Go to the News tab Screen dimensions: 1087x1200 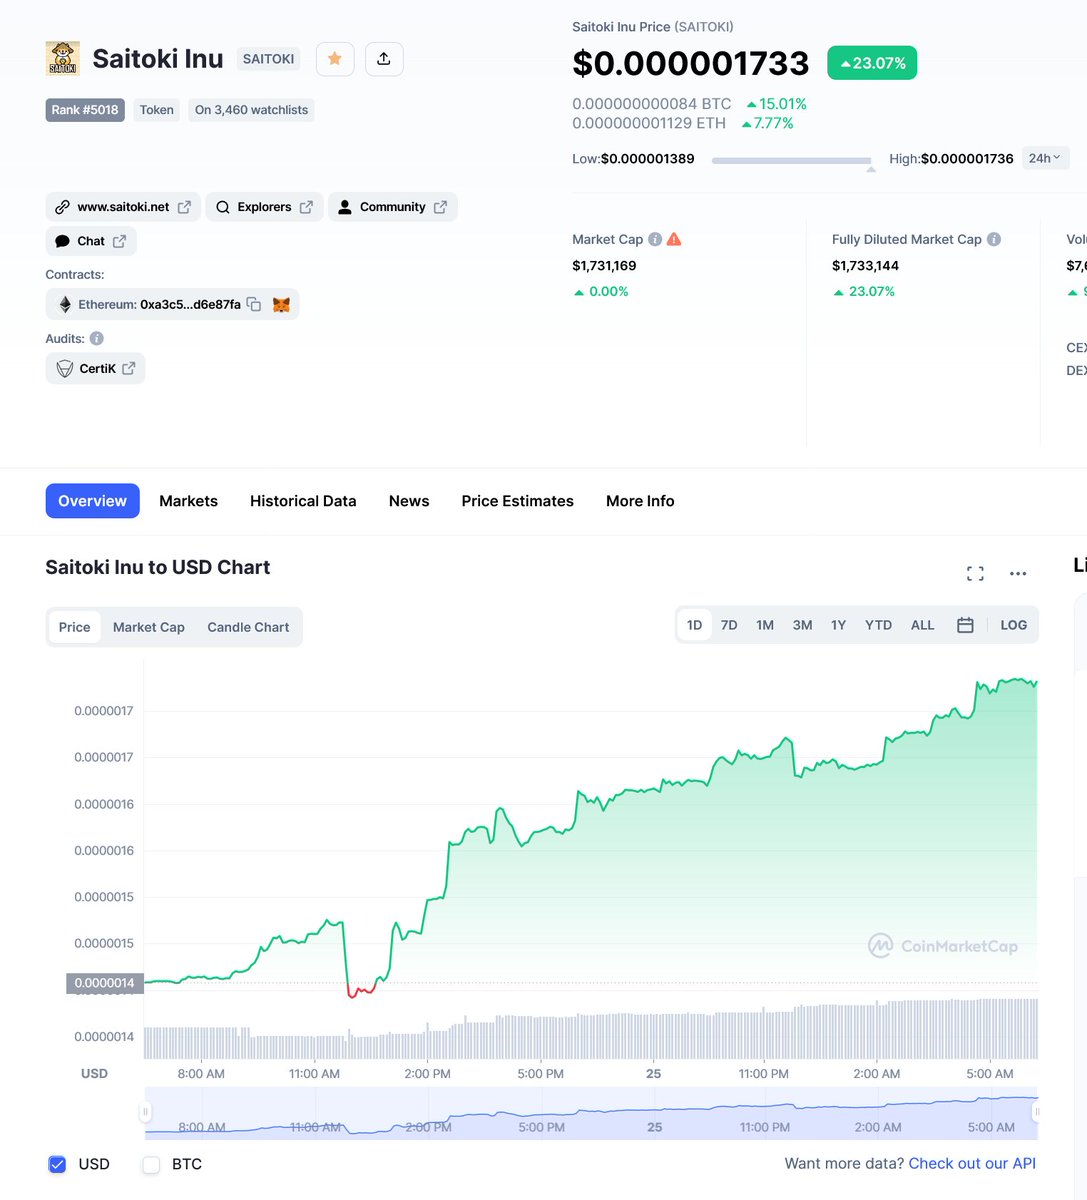coord(409,501)
